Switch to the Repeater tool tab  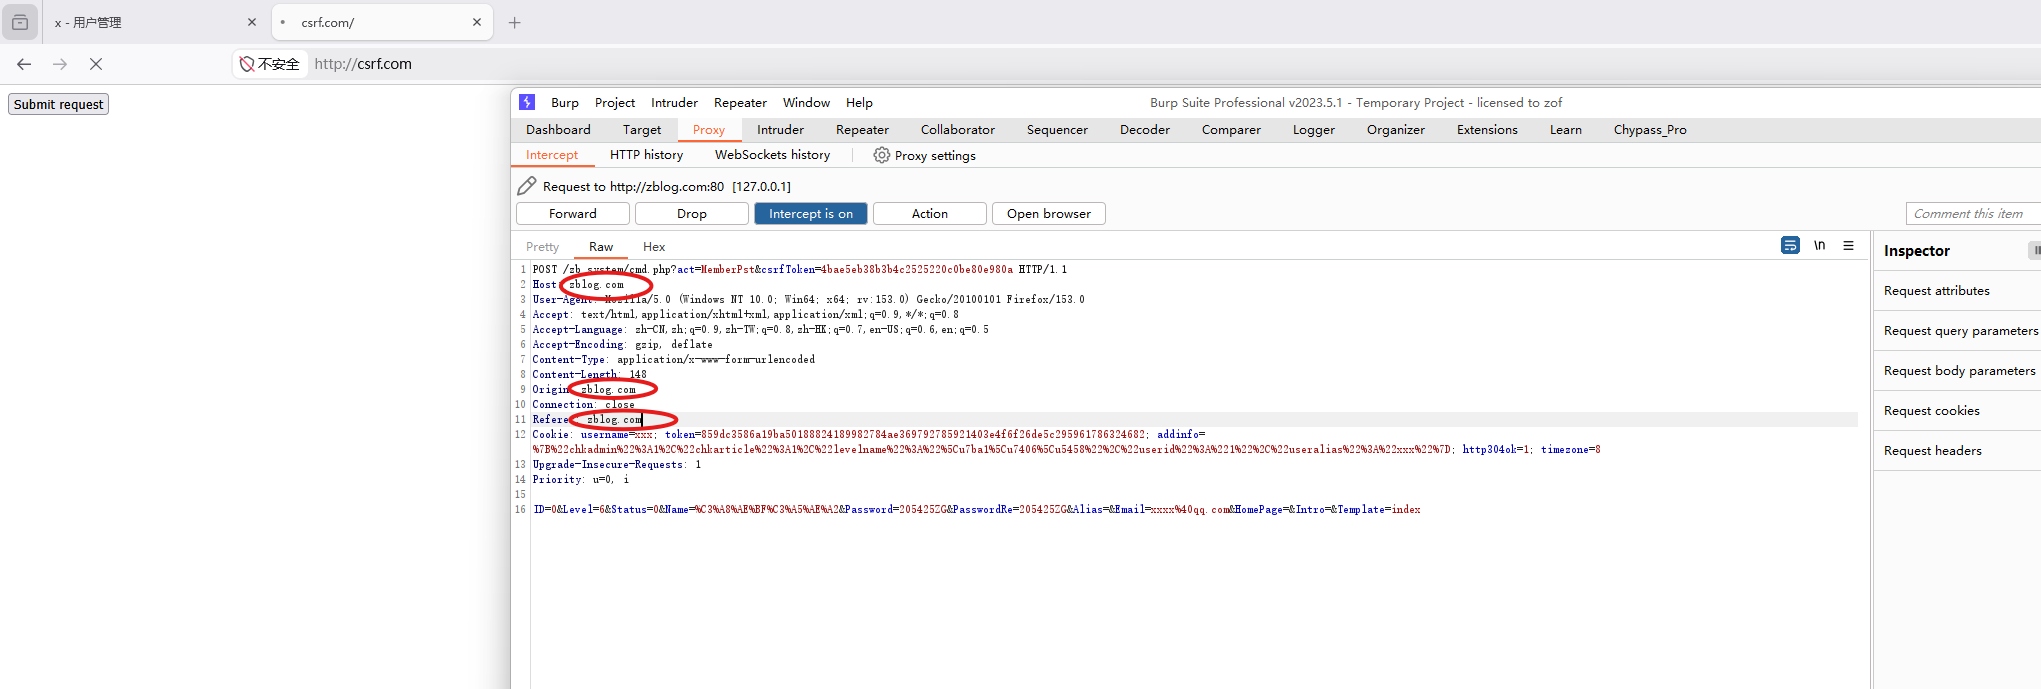click(x=862, y=130)
